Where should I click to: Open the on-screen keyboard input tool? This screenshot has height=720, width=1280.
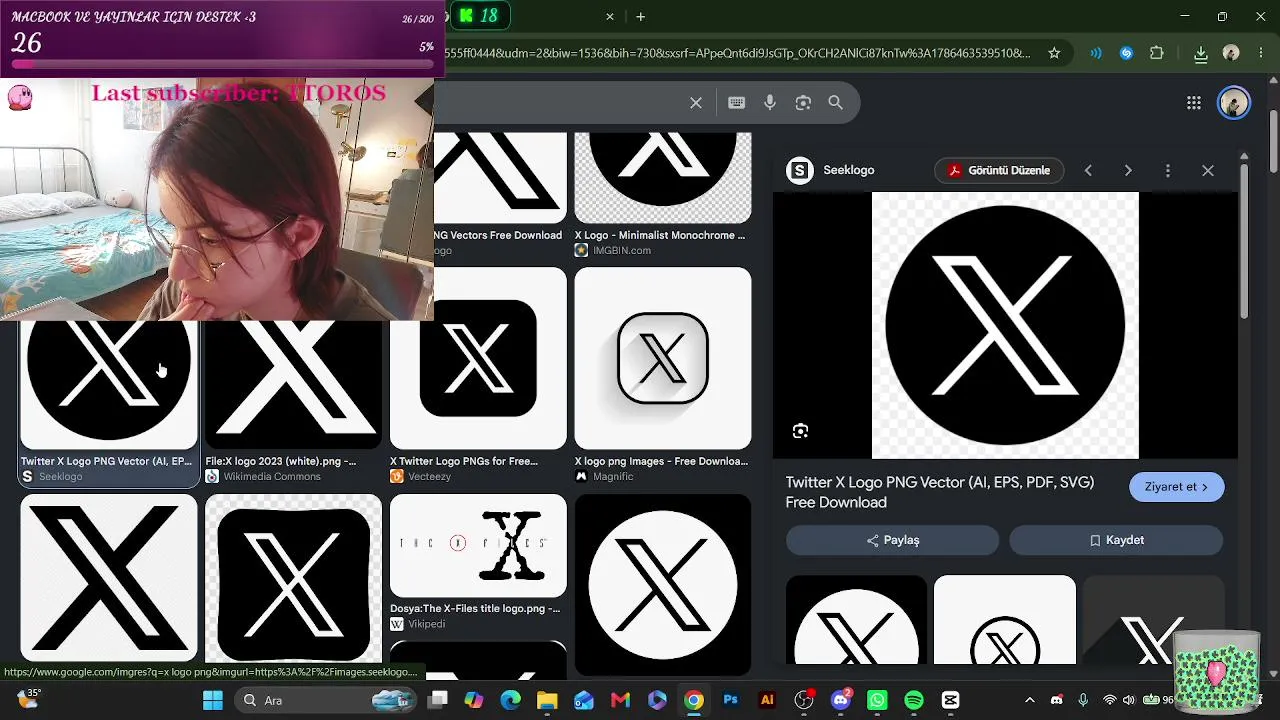(737, 102)
